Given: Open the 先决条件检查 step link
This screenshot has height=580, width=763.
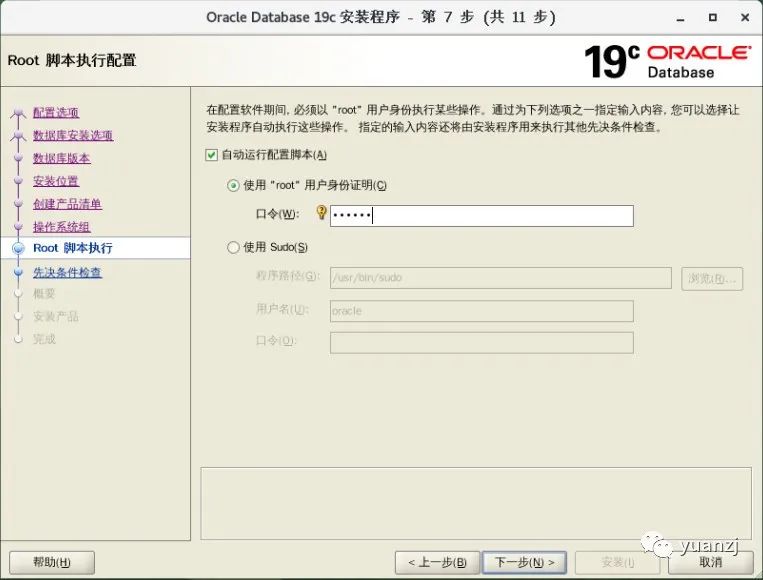Looking at the screenshot, I should tap(68, 272).
